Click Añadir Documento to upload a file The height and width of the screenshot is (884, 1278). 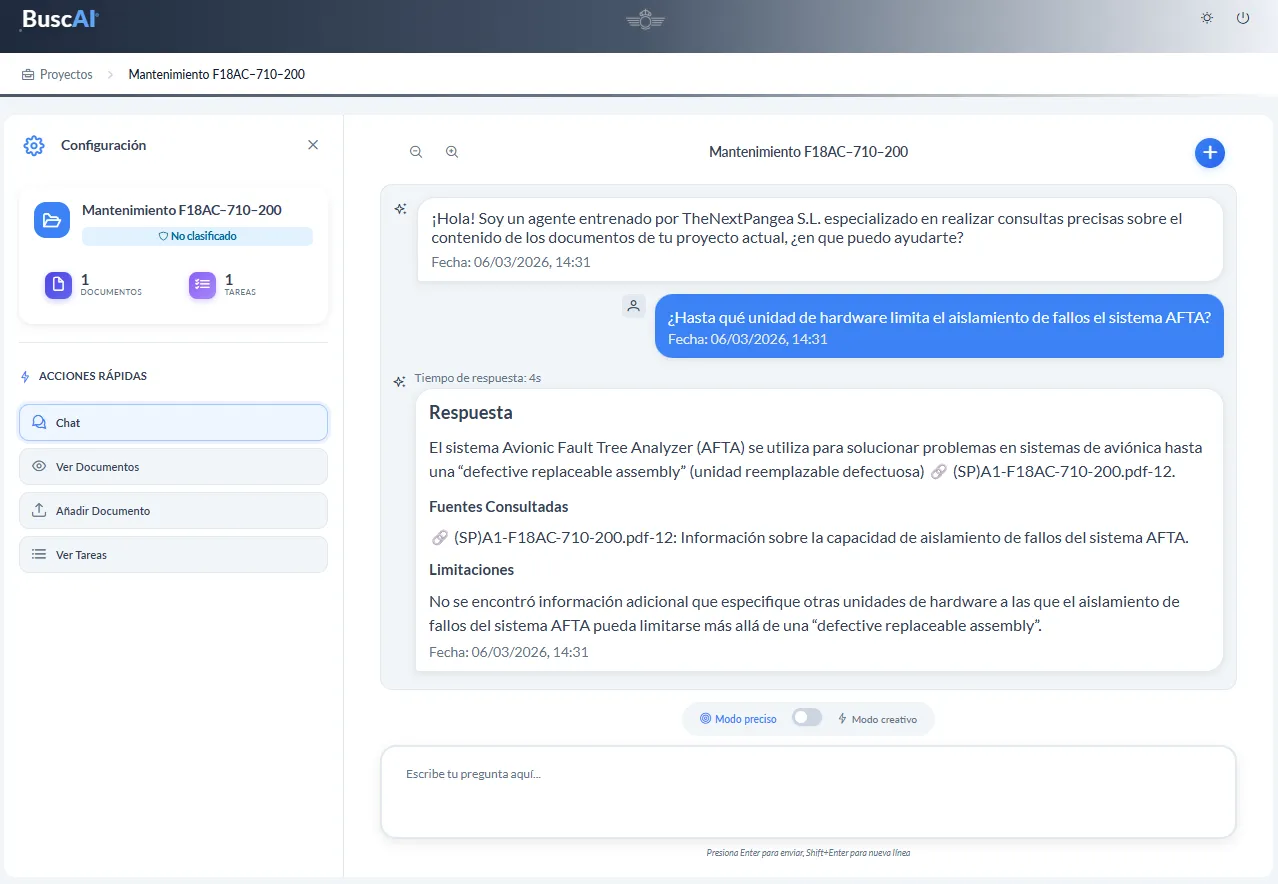[x=172, y=510]
